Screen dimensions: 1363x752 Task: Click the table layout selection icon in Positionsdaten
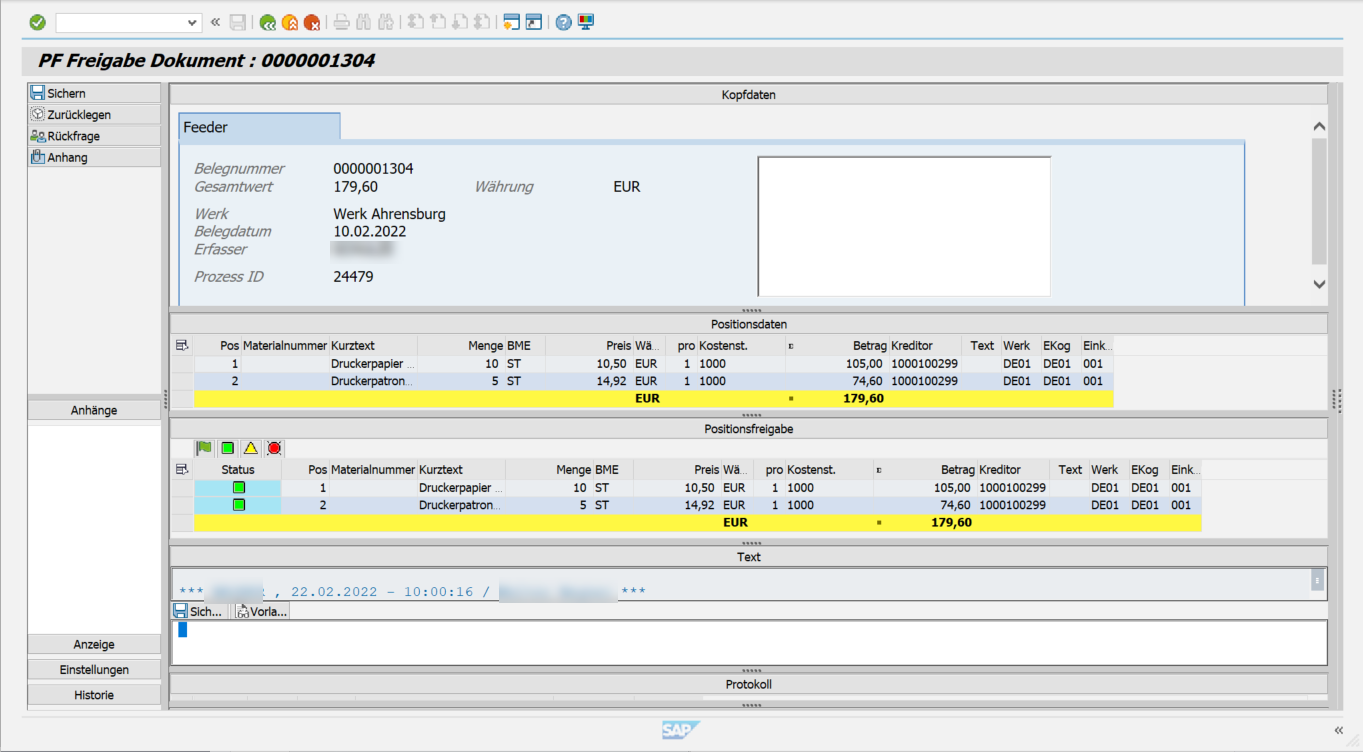point(182,345)
